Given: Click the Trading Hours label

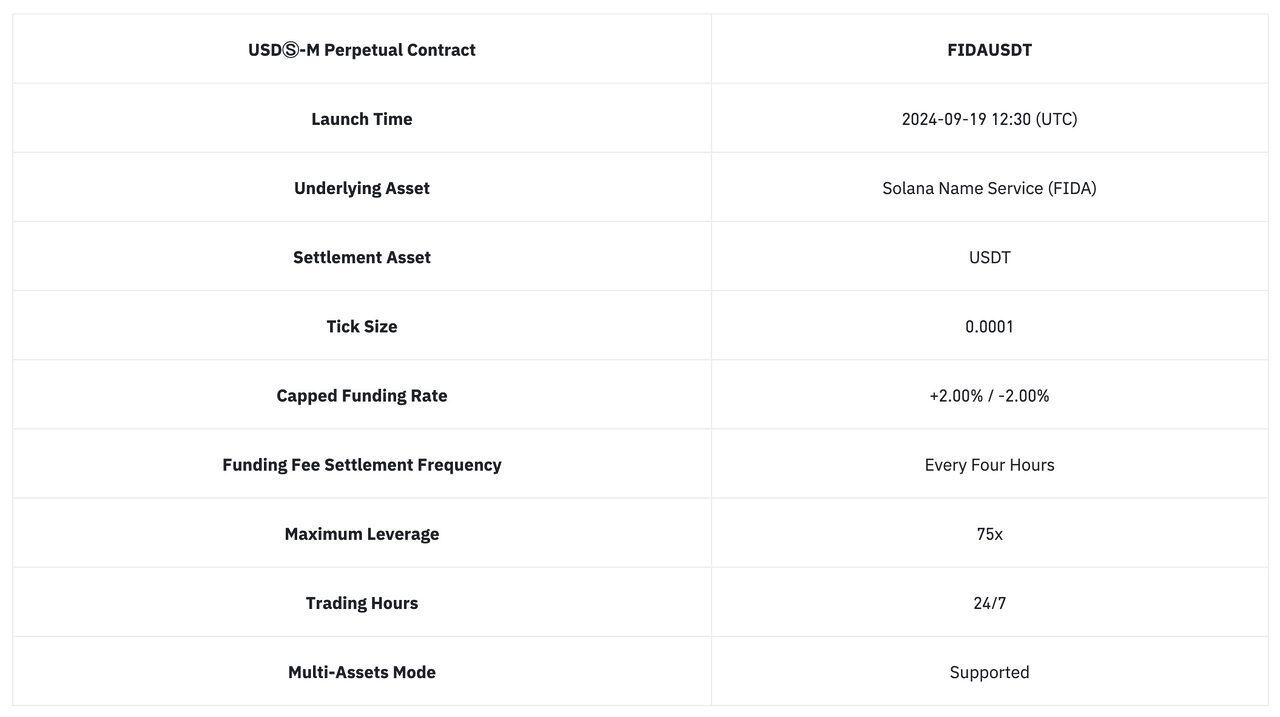Looking at the screenshot, I should point(362,603).
